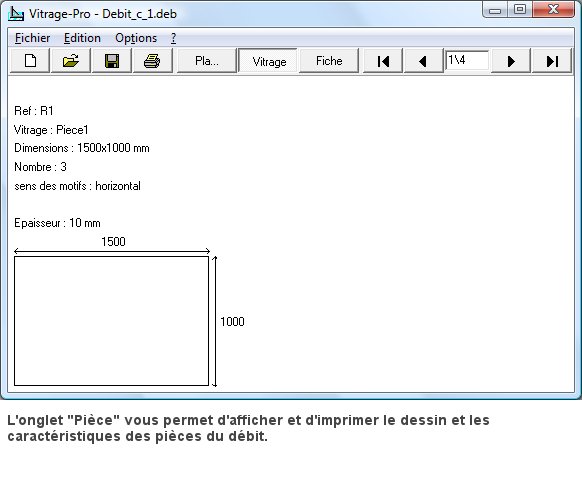Open the ? help menu
The height and width of the screenshot is (490, 582).
click(173, 38)
